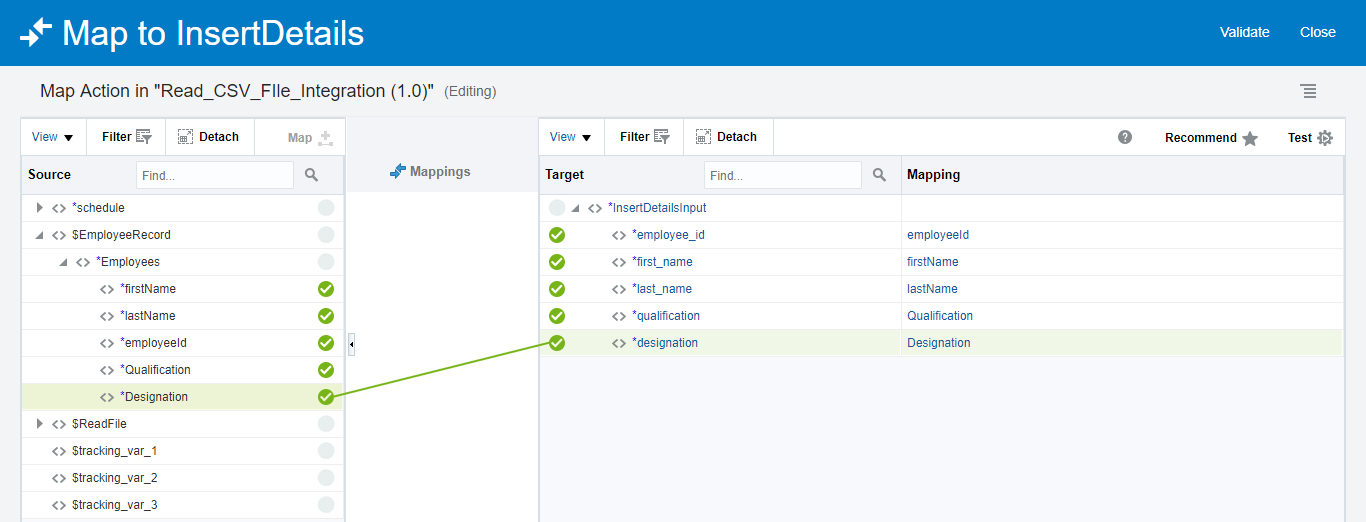Click the Target search magnifier icon
This screenshot has height=522, width=1366.
(879, 175)
